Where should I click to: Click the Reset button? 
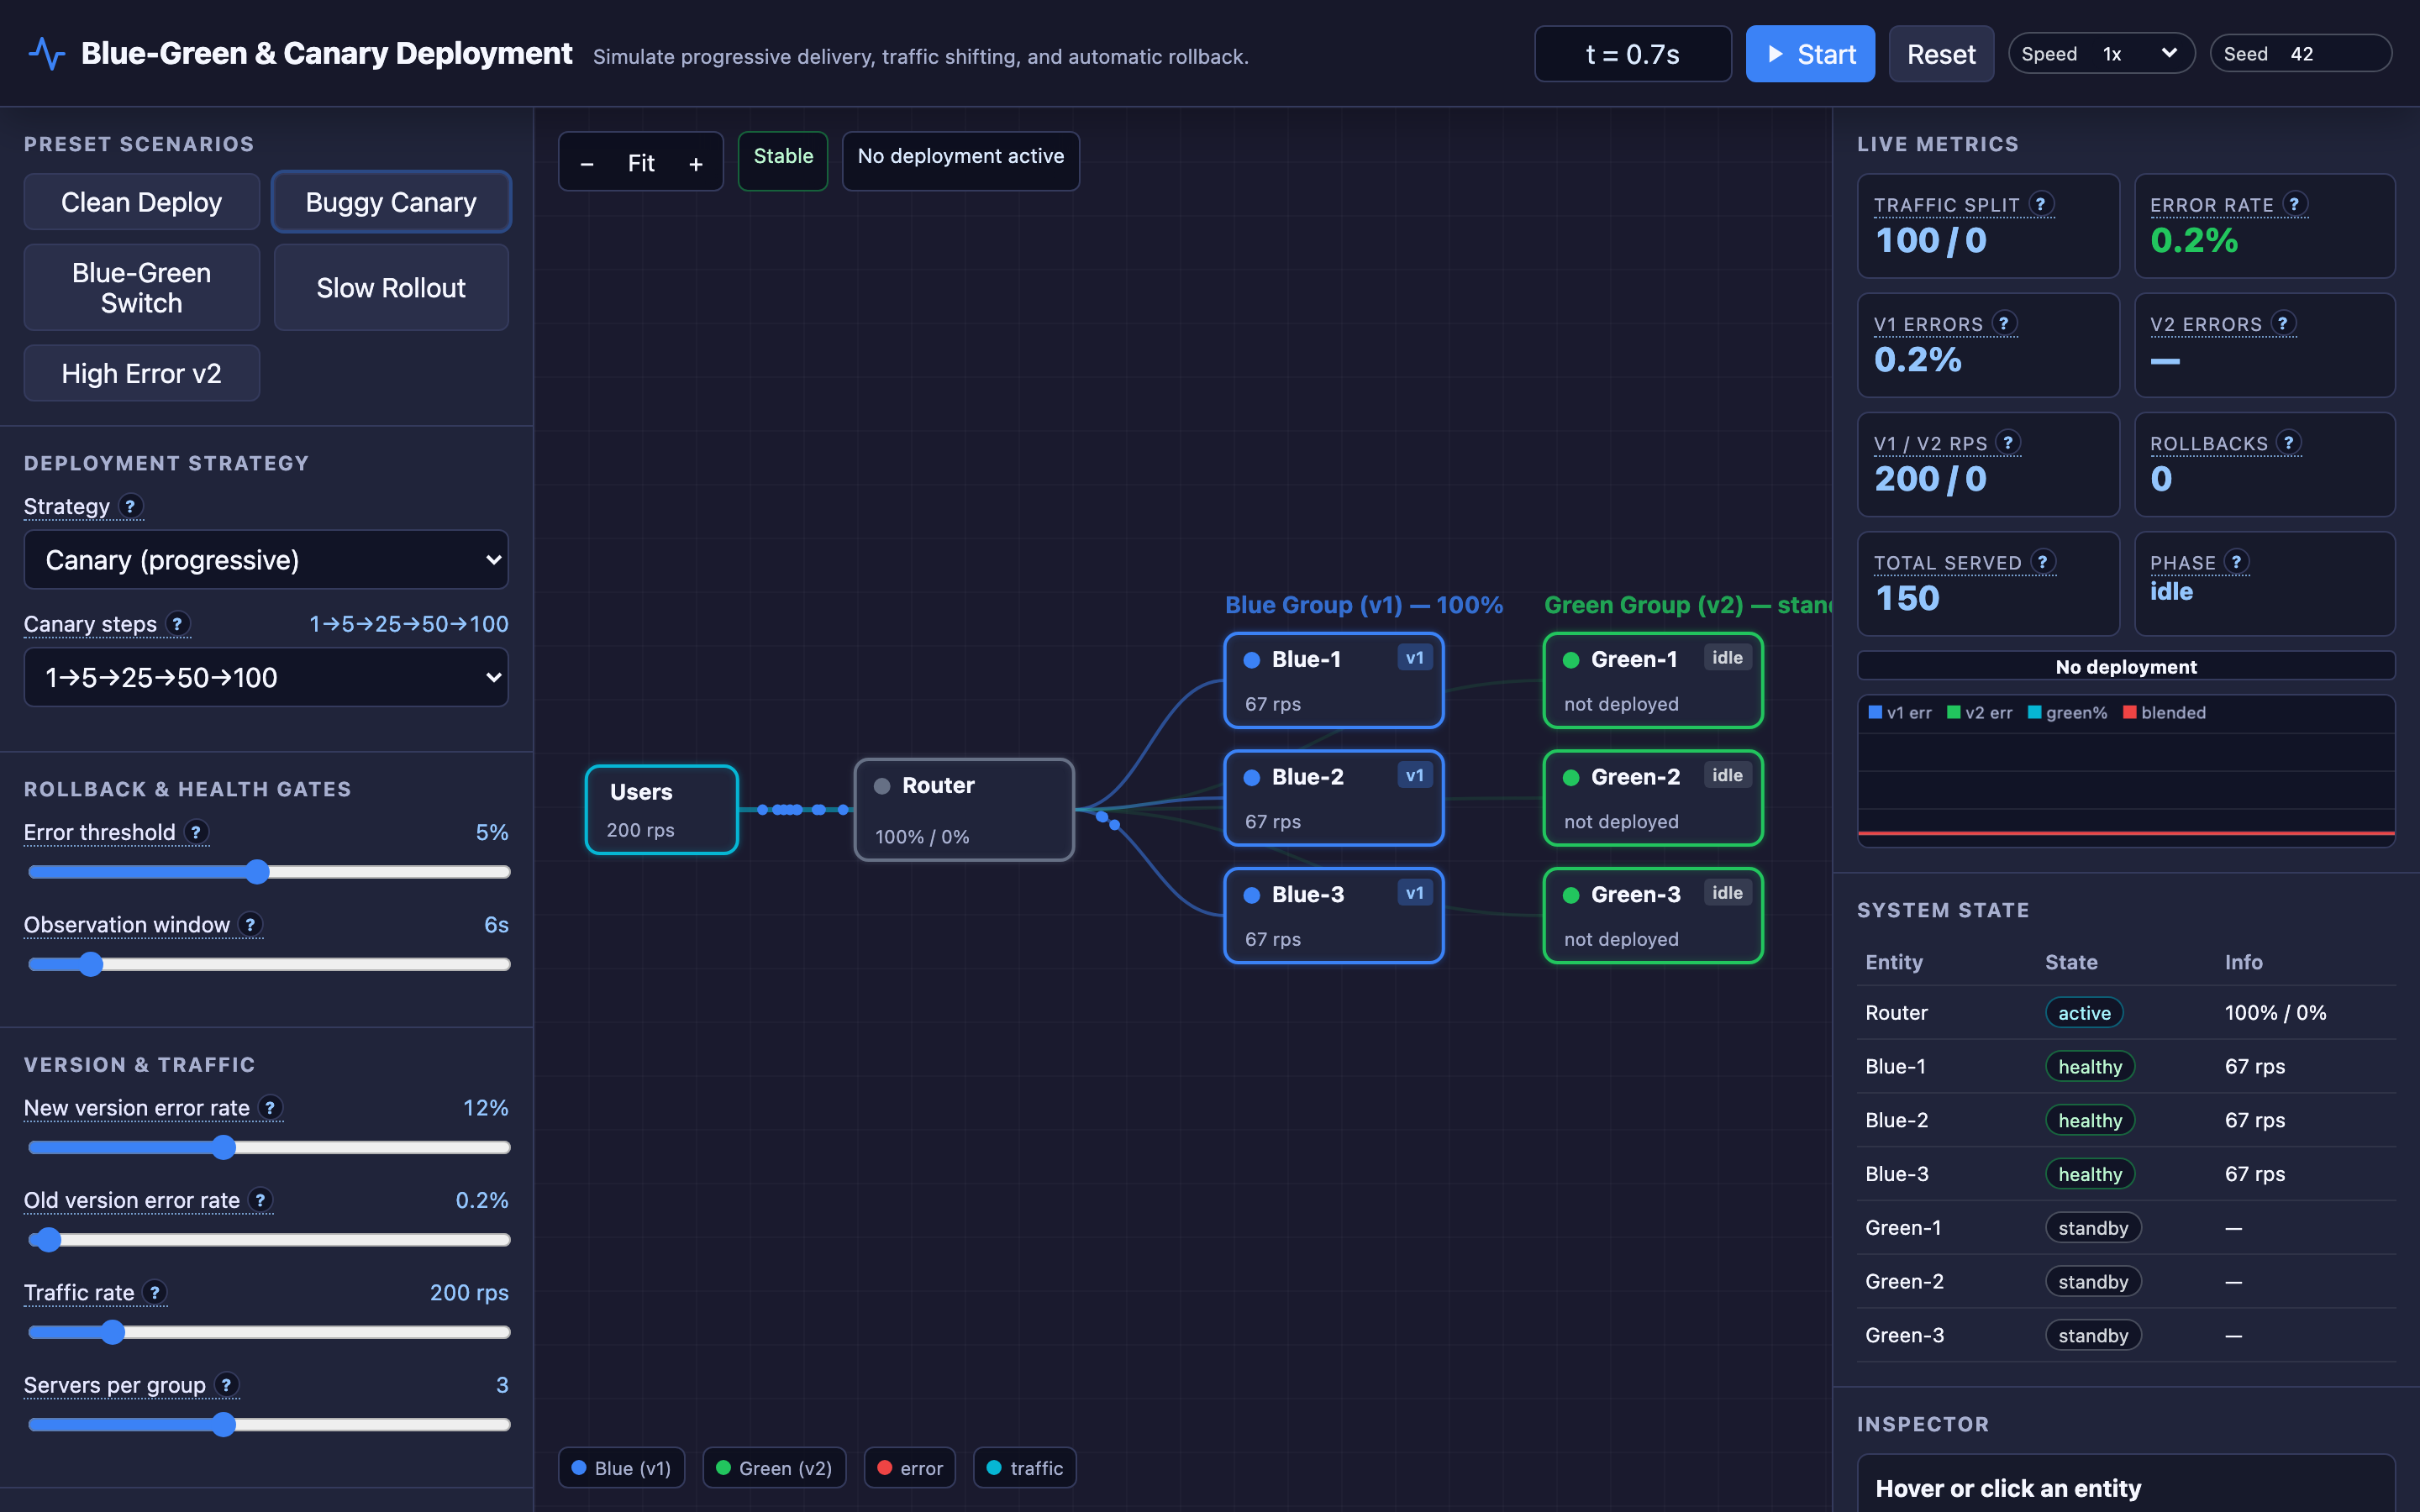pyautogui.click(x=1941, y=54)
